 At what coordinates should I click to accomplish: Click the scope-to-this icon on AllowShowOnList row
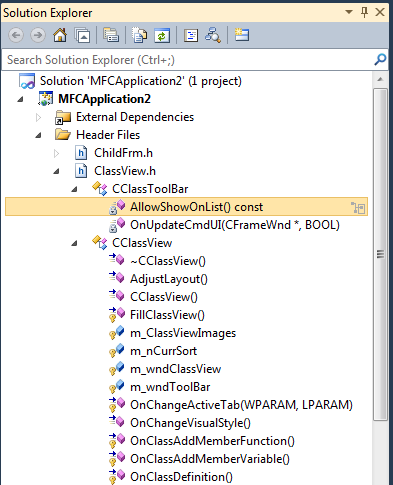click(358, 208)
